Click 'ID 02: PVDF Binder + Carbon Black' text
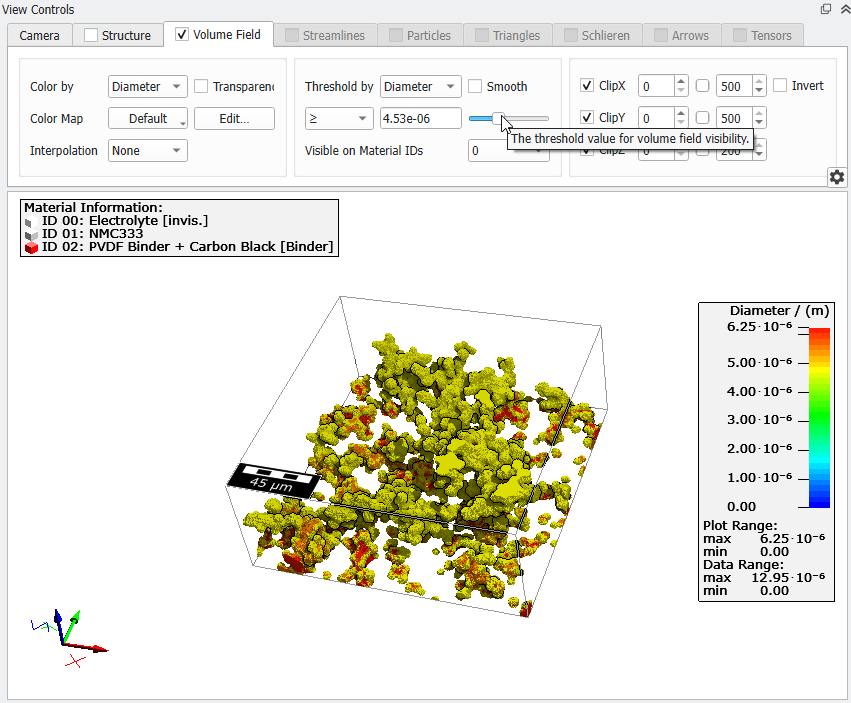The image size is (851, 703). [188, 247]
